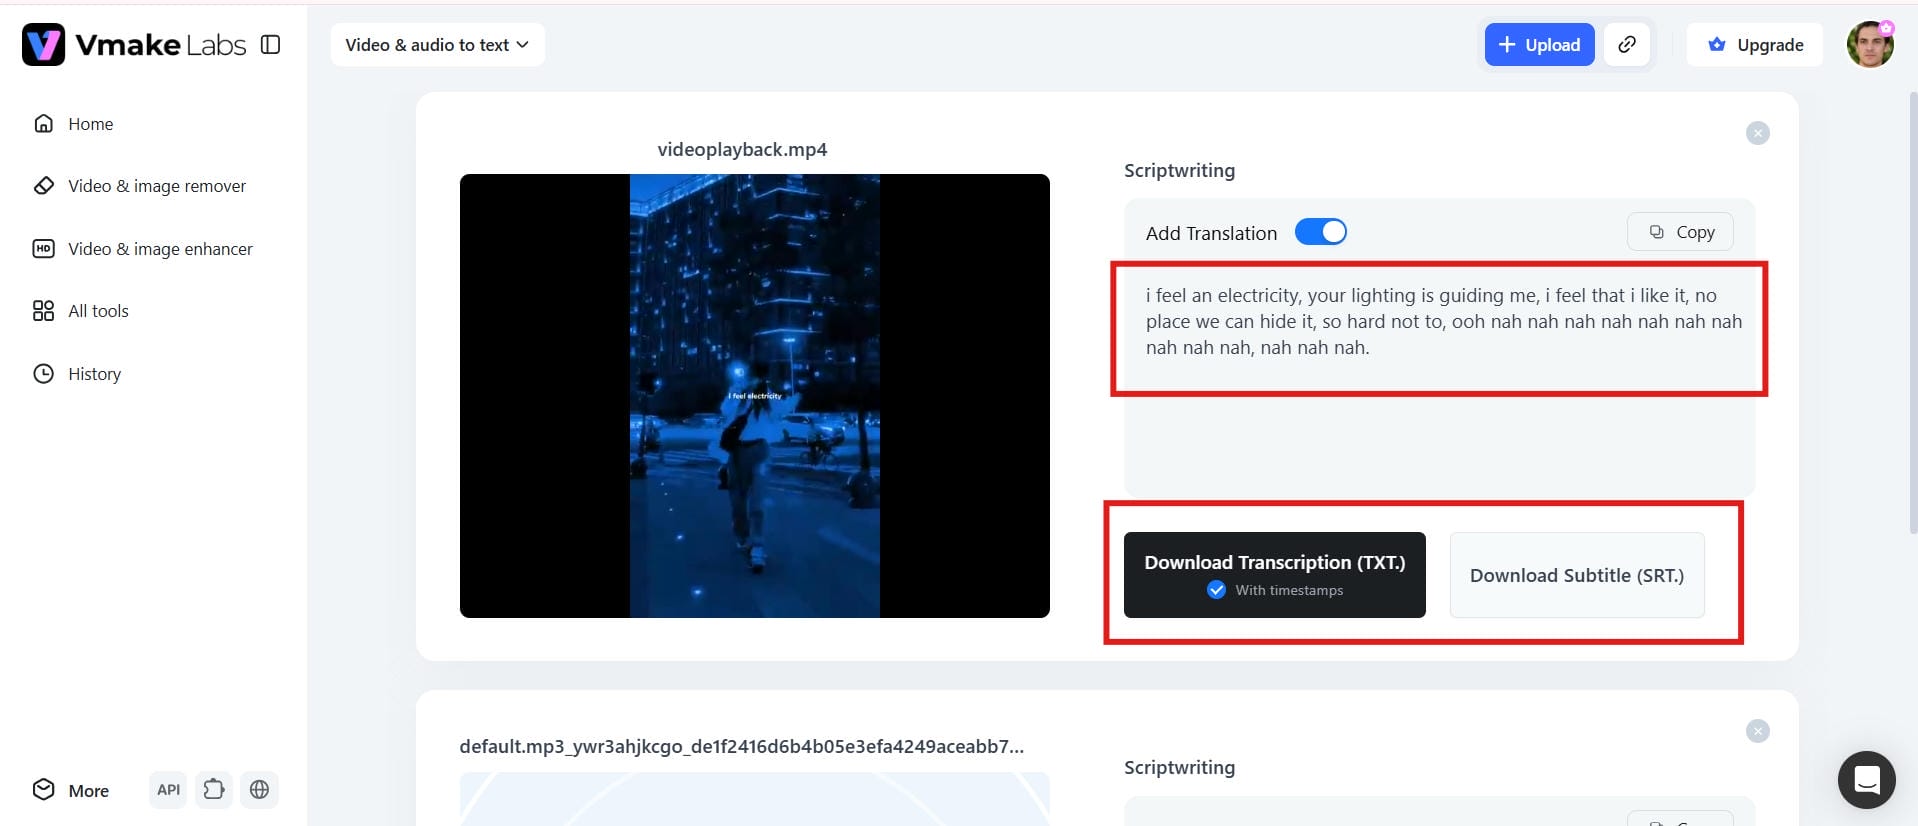Screen dimensions: 1918x826
Task: Download Transcription (TXT.) button
Action: coord(1274,574)
